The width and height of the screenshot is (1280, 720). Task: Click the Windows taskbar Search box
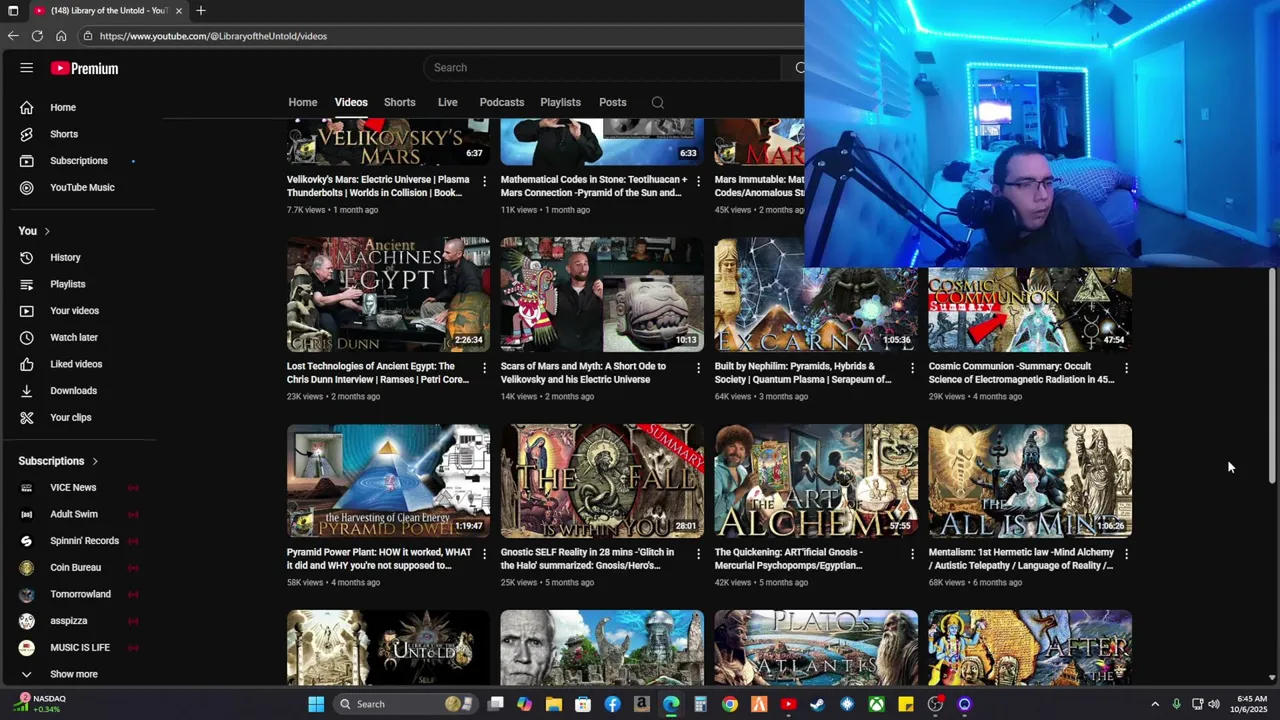pos(404,704)
